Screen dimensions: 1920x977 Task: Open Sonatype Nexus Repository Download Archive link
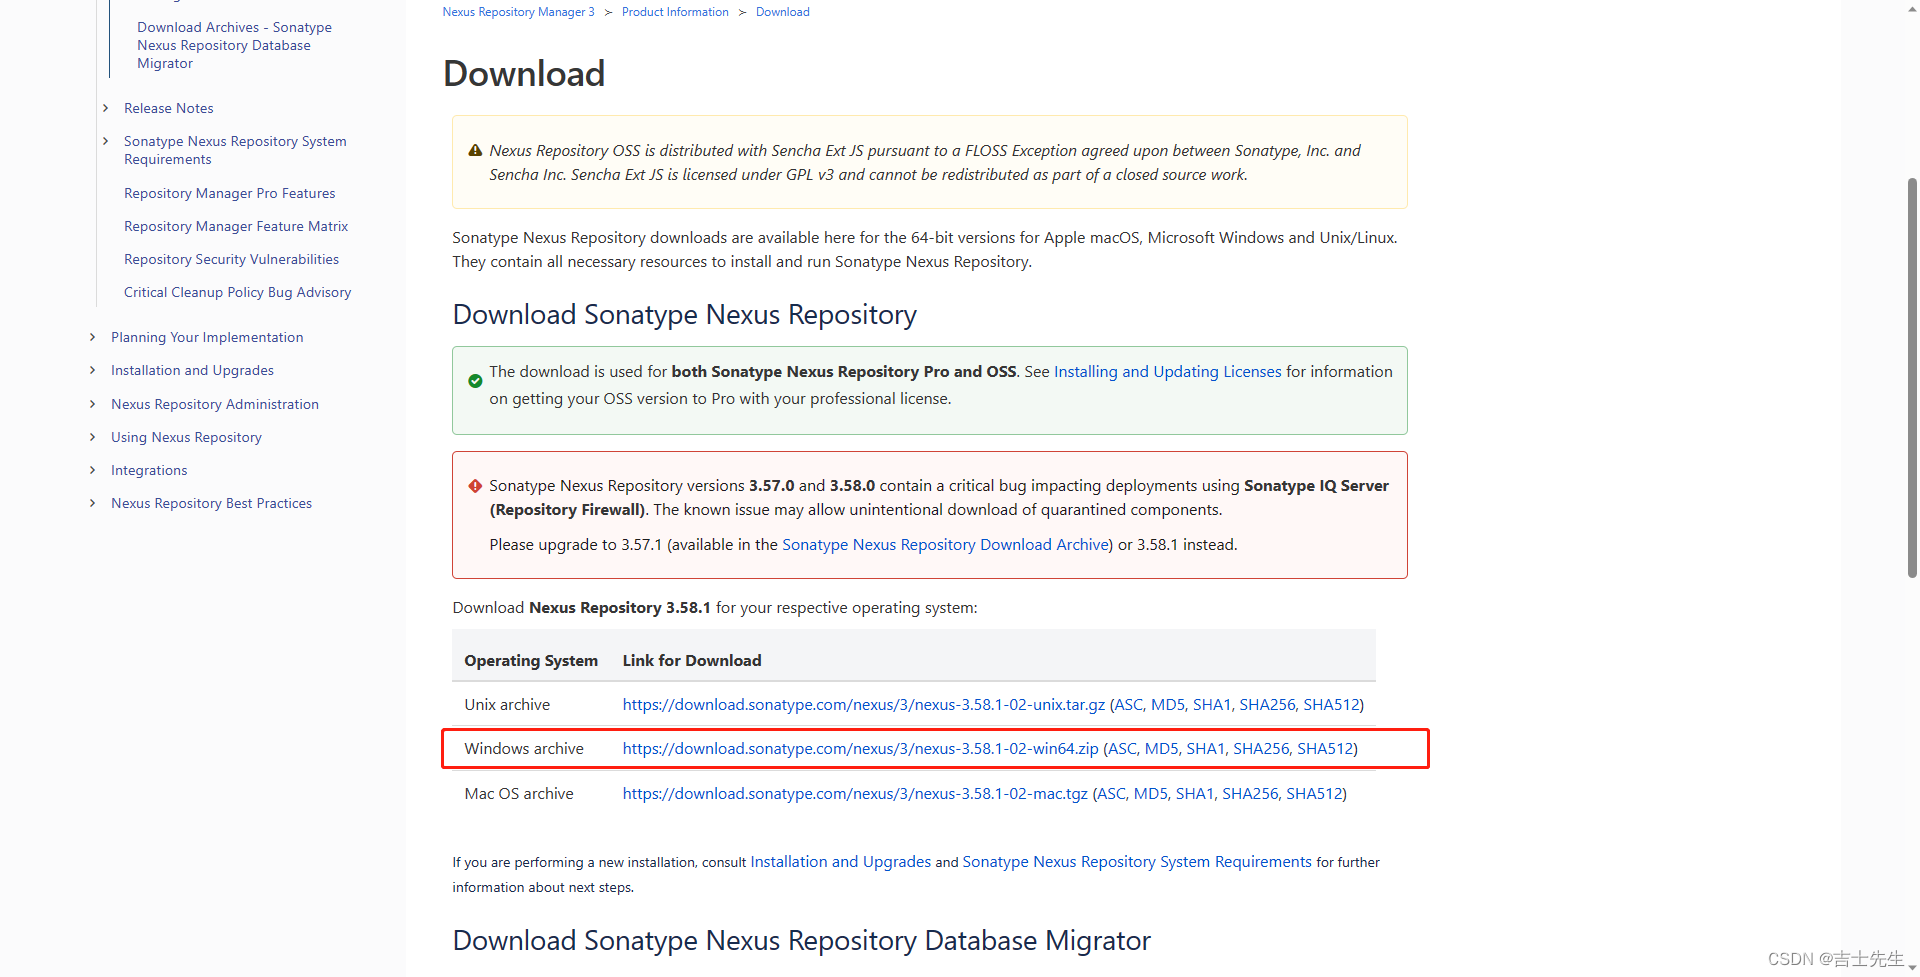[945, 544]
